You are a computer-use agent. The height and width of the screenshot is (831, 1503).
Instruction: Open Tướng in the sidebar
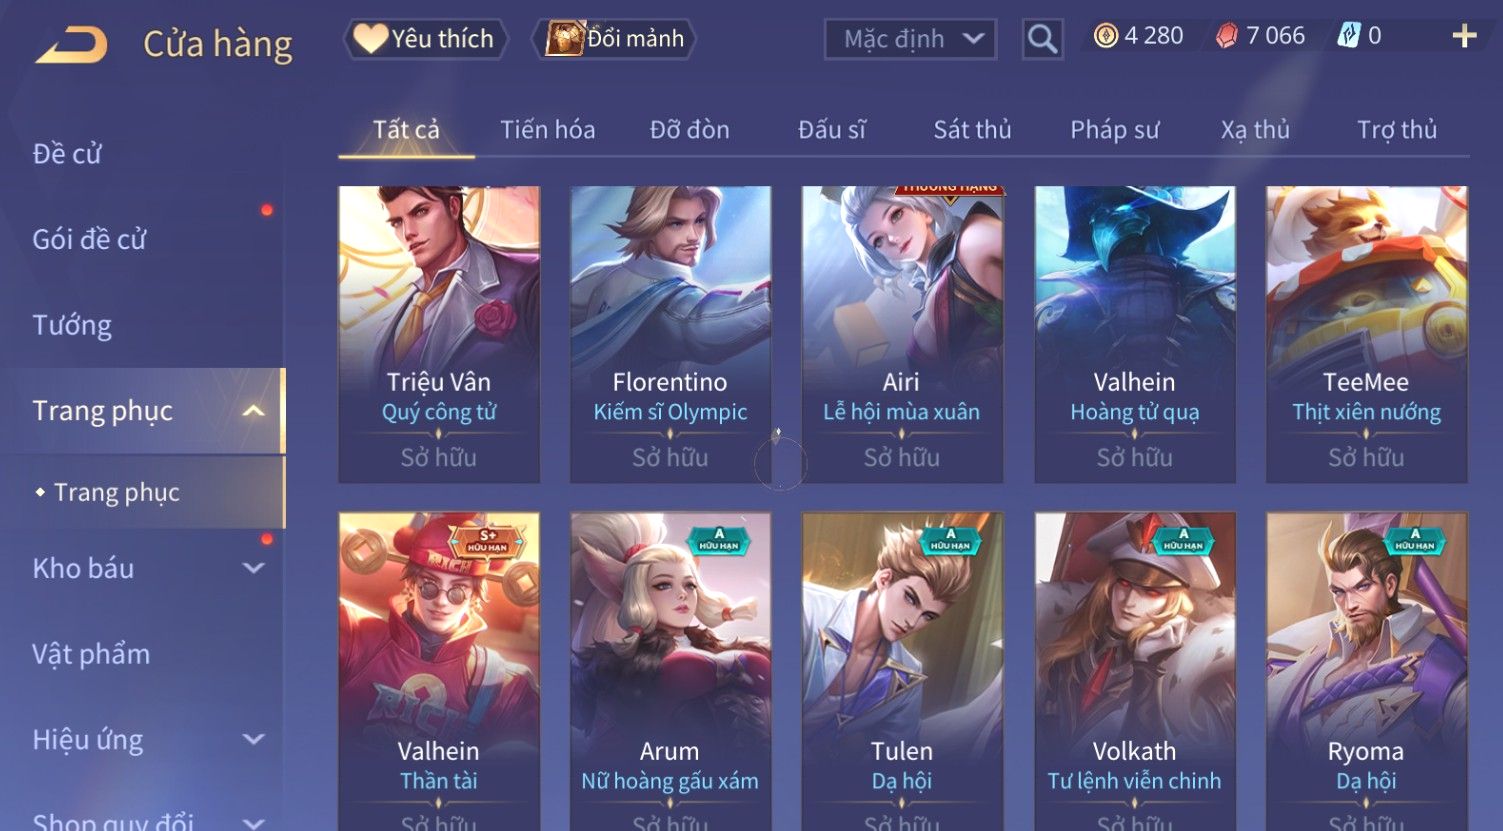tap(72, 325)
